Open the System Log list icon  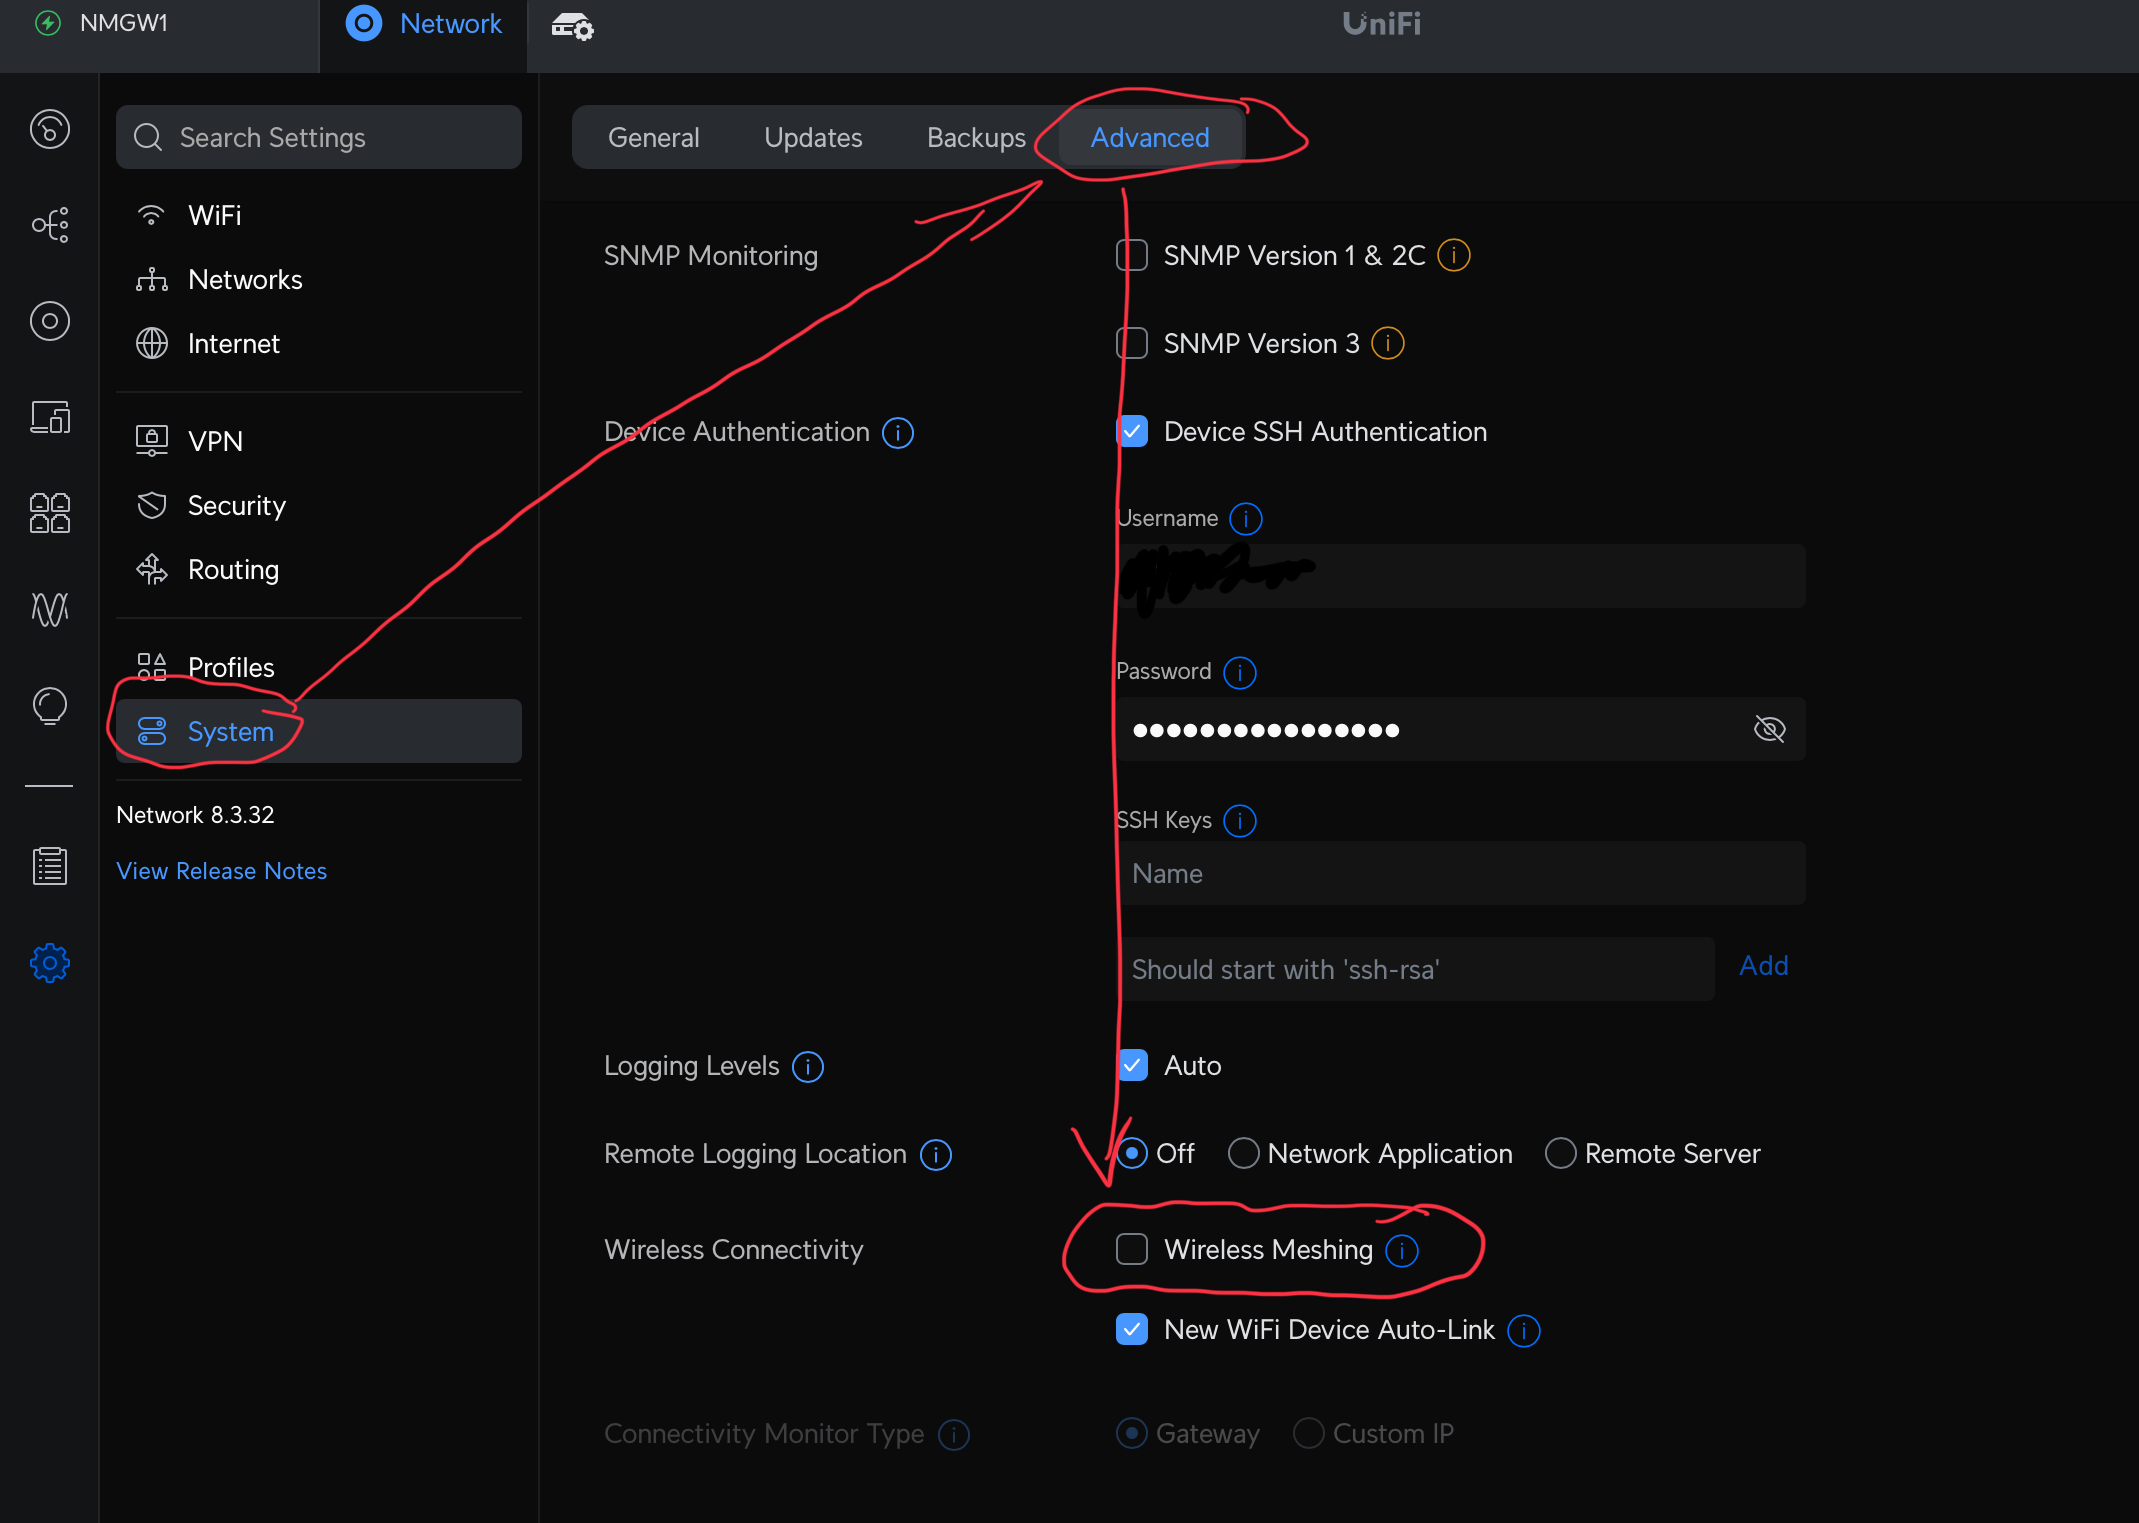point(49,866)
